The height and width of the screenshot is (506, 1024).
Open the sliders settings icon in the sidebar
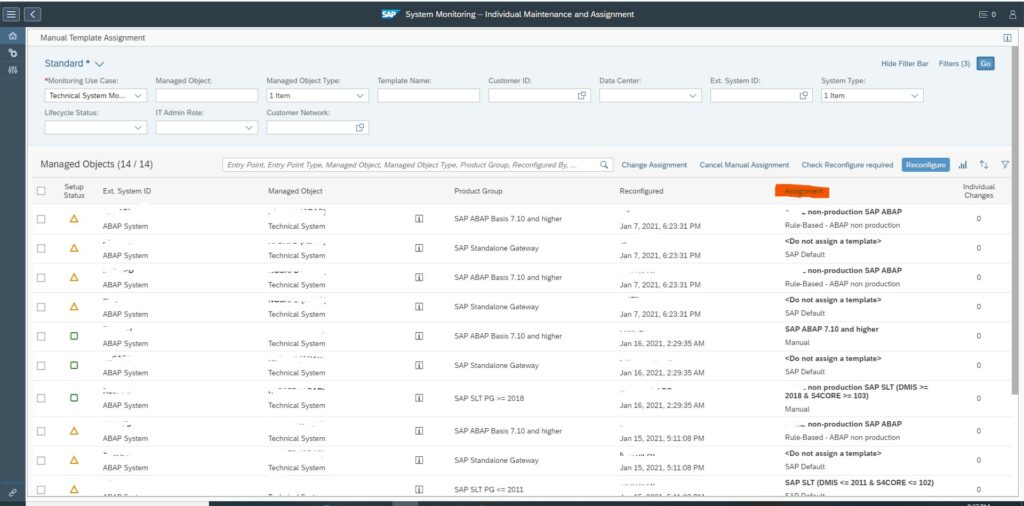point(12,70)
